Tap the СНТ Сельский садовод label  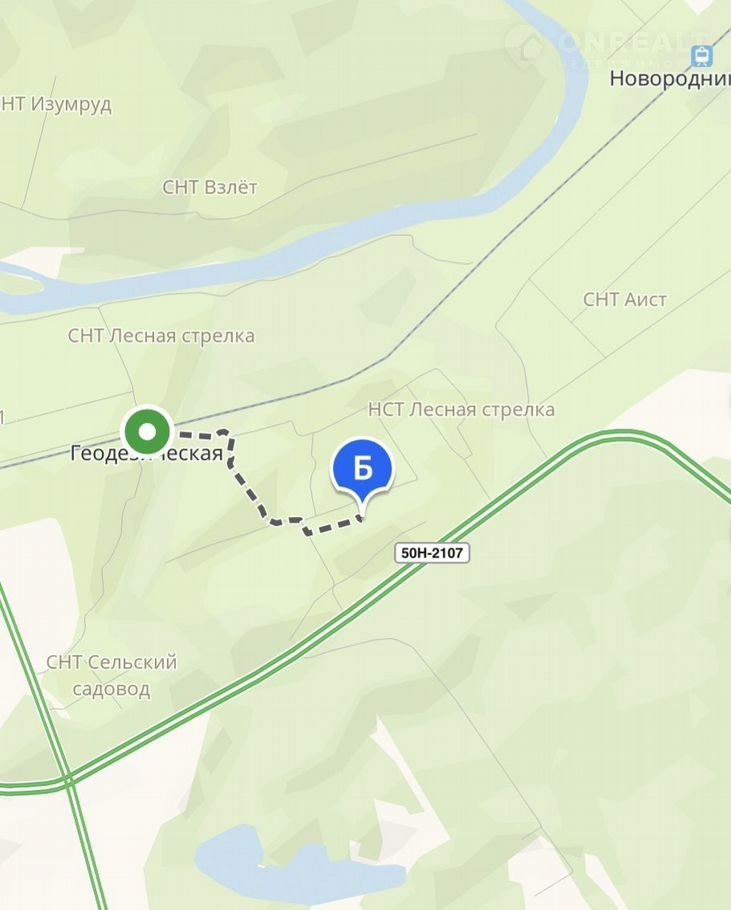click(x=111, y=675)
